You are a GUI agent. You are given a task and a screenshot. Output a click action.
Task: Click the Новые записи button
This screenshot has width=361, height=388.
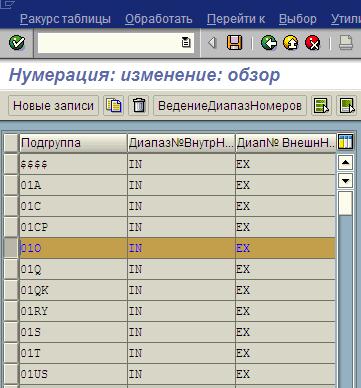coord(53,106)
